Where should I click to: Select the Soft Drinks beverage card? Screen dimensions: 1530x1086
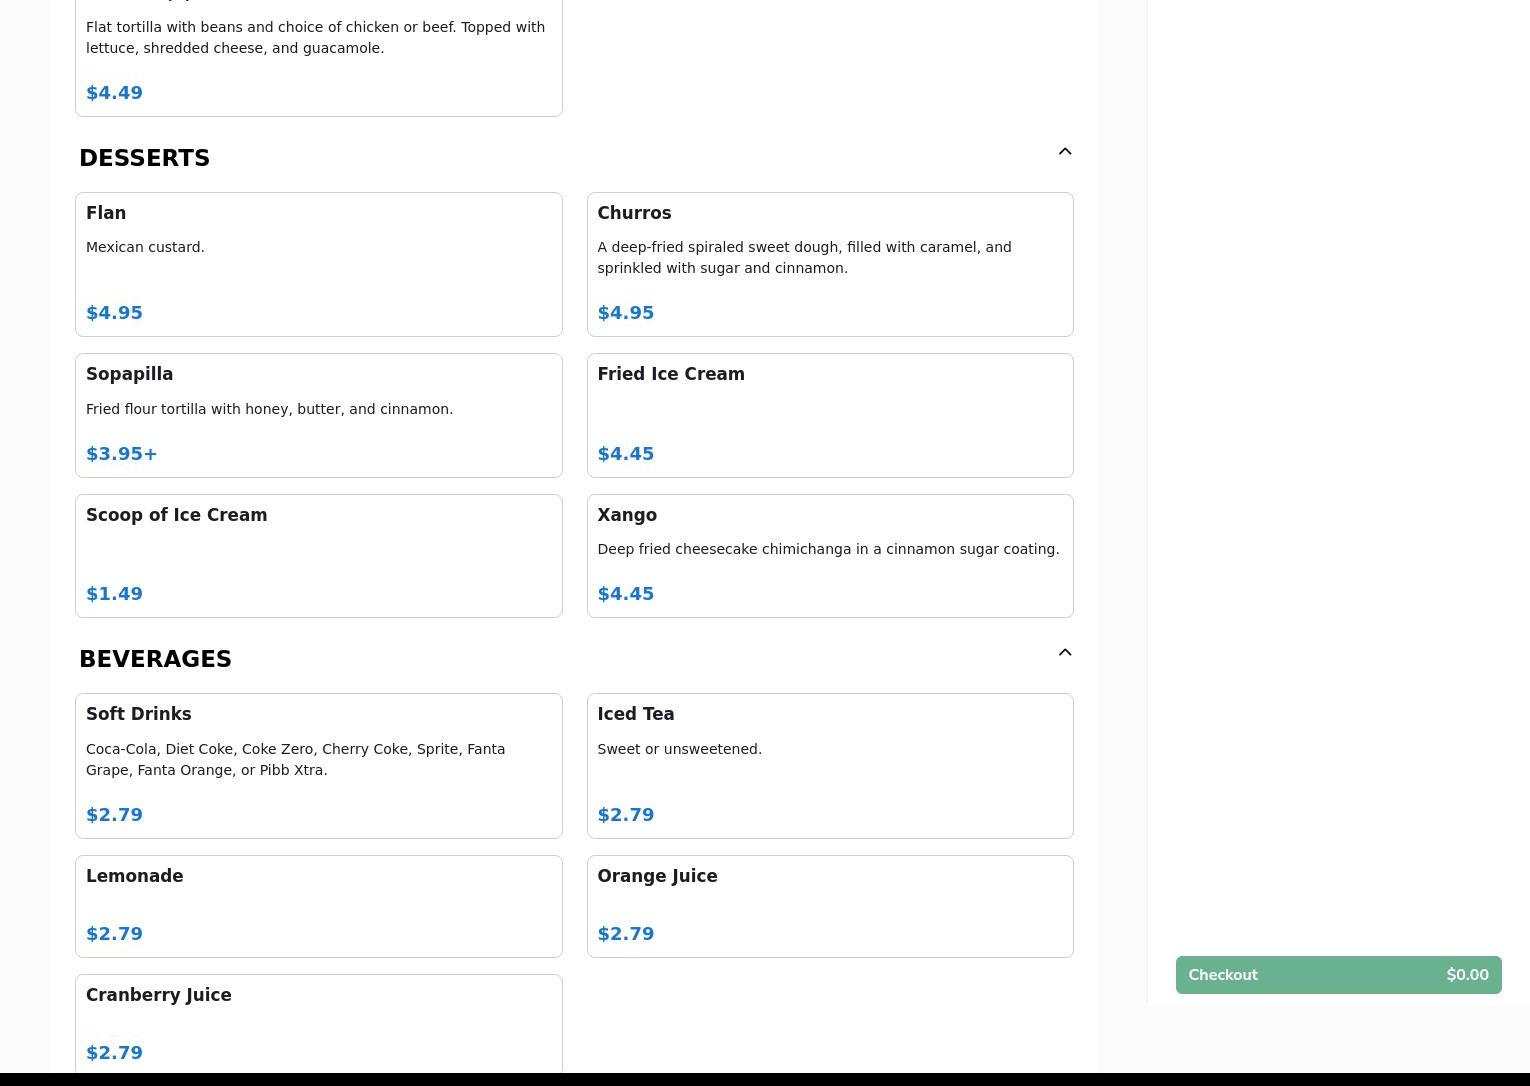319,766
